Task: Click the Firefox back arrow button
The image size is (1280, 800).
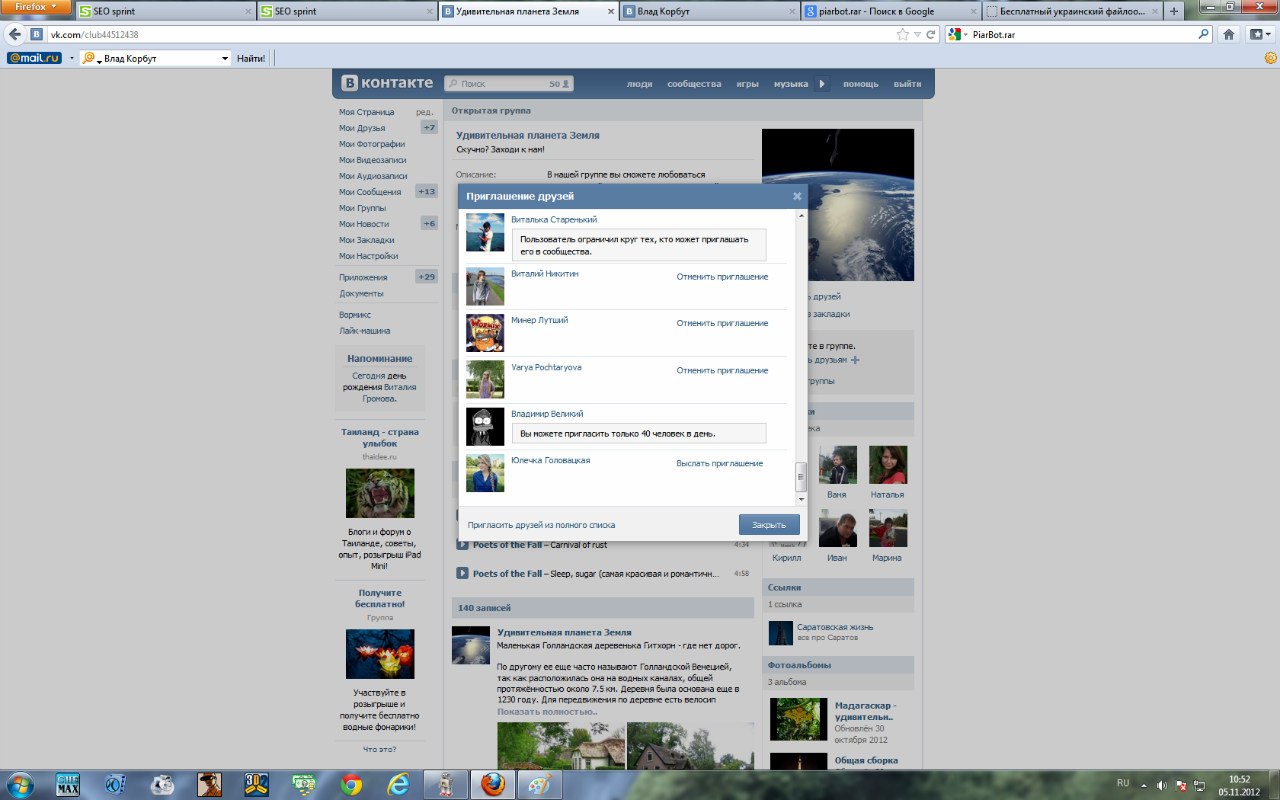Action: pos(16,34)
